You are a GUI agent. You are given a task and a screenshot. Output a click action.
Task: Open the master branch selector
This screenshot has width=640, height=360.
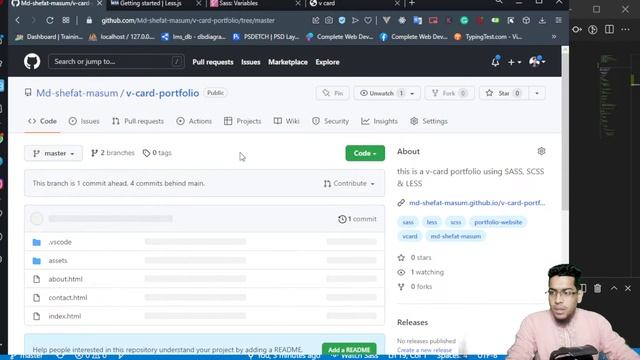53,153
